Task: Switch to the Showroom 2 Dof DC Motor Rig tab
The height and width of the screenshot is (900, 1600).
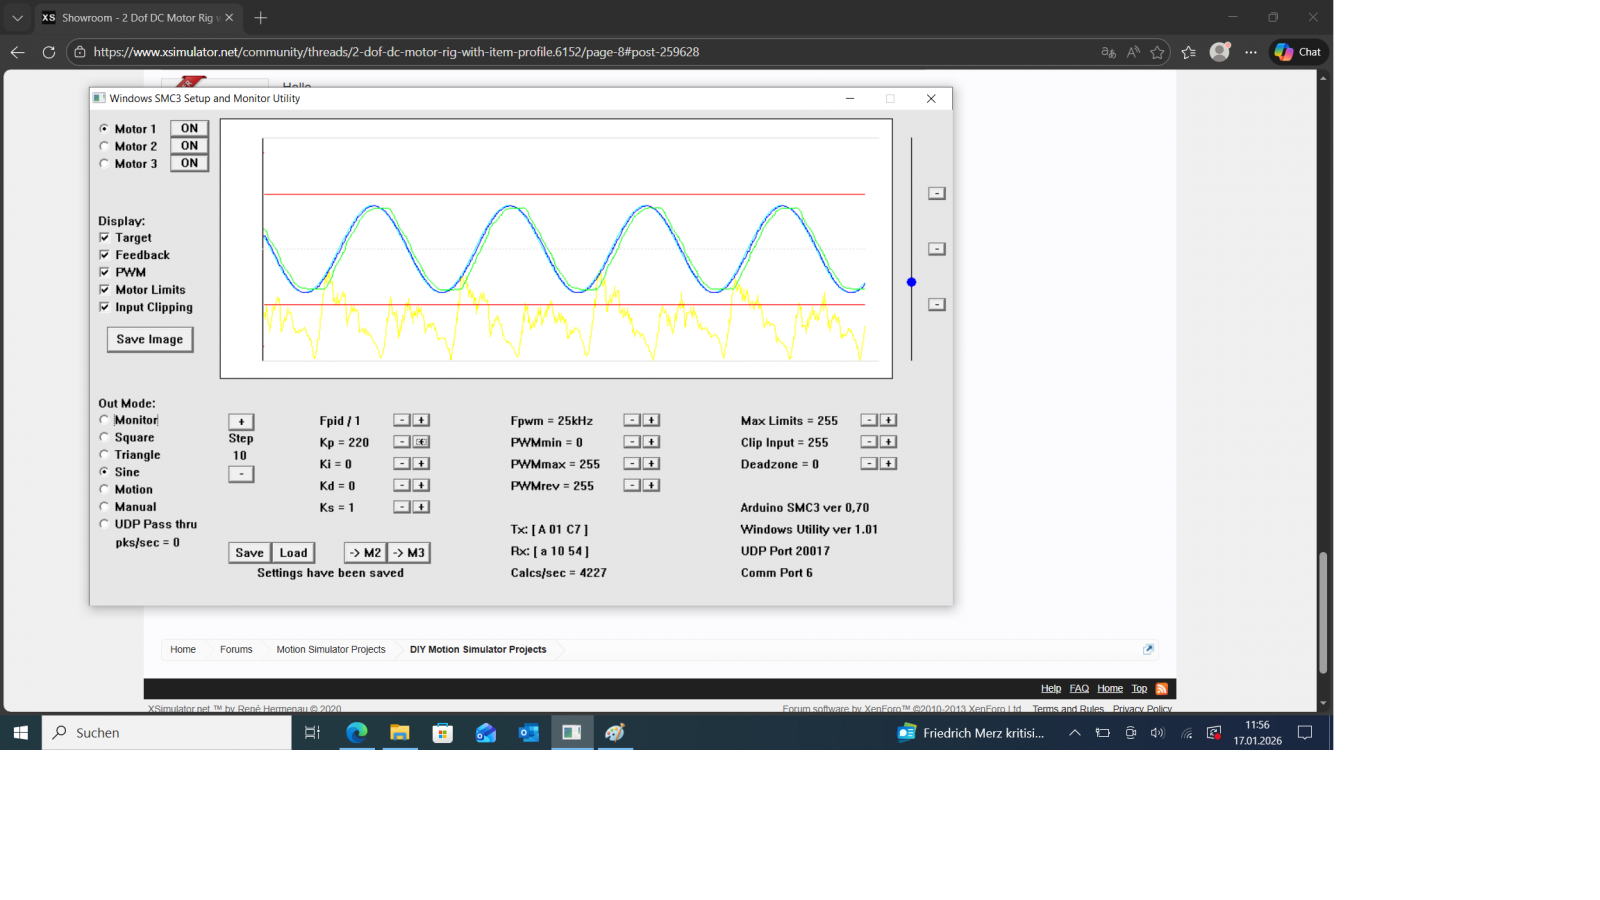Action: (138, 18)
